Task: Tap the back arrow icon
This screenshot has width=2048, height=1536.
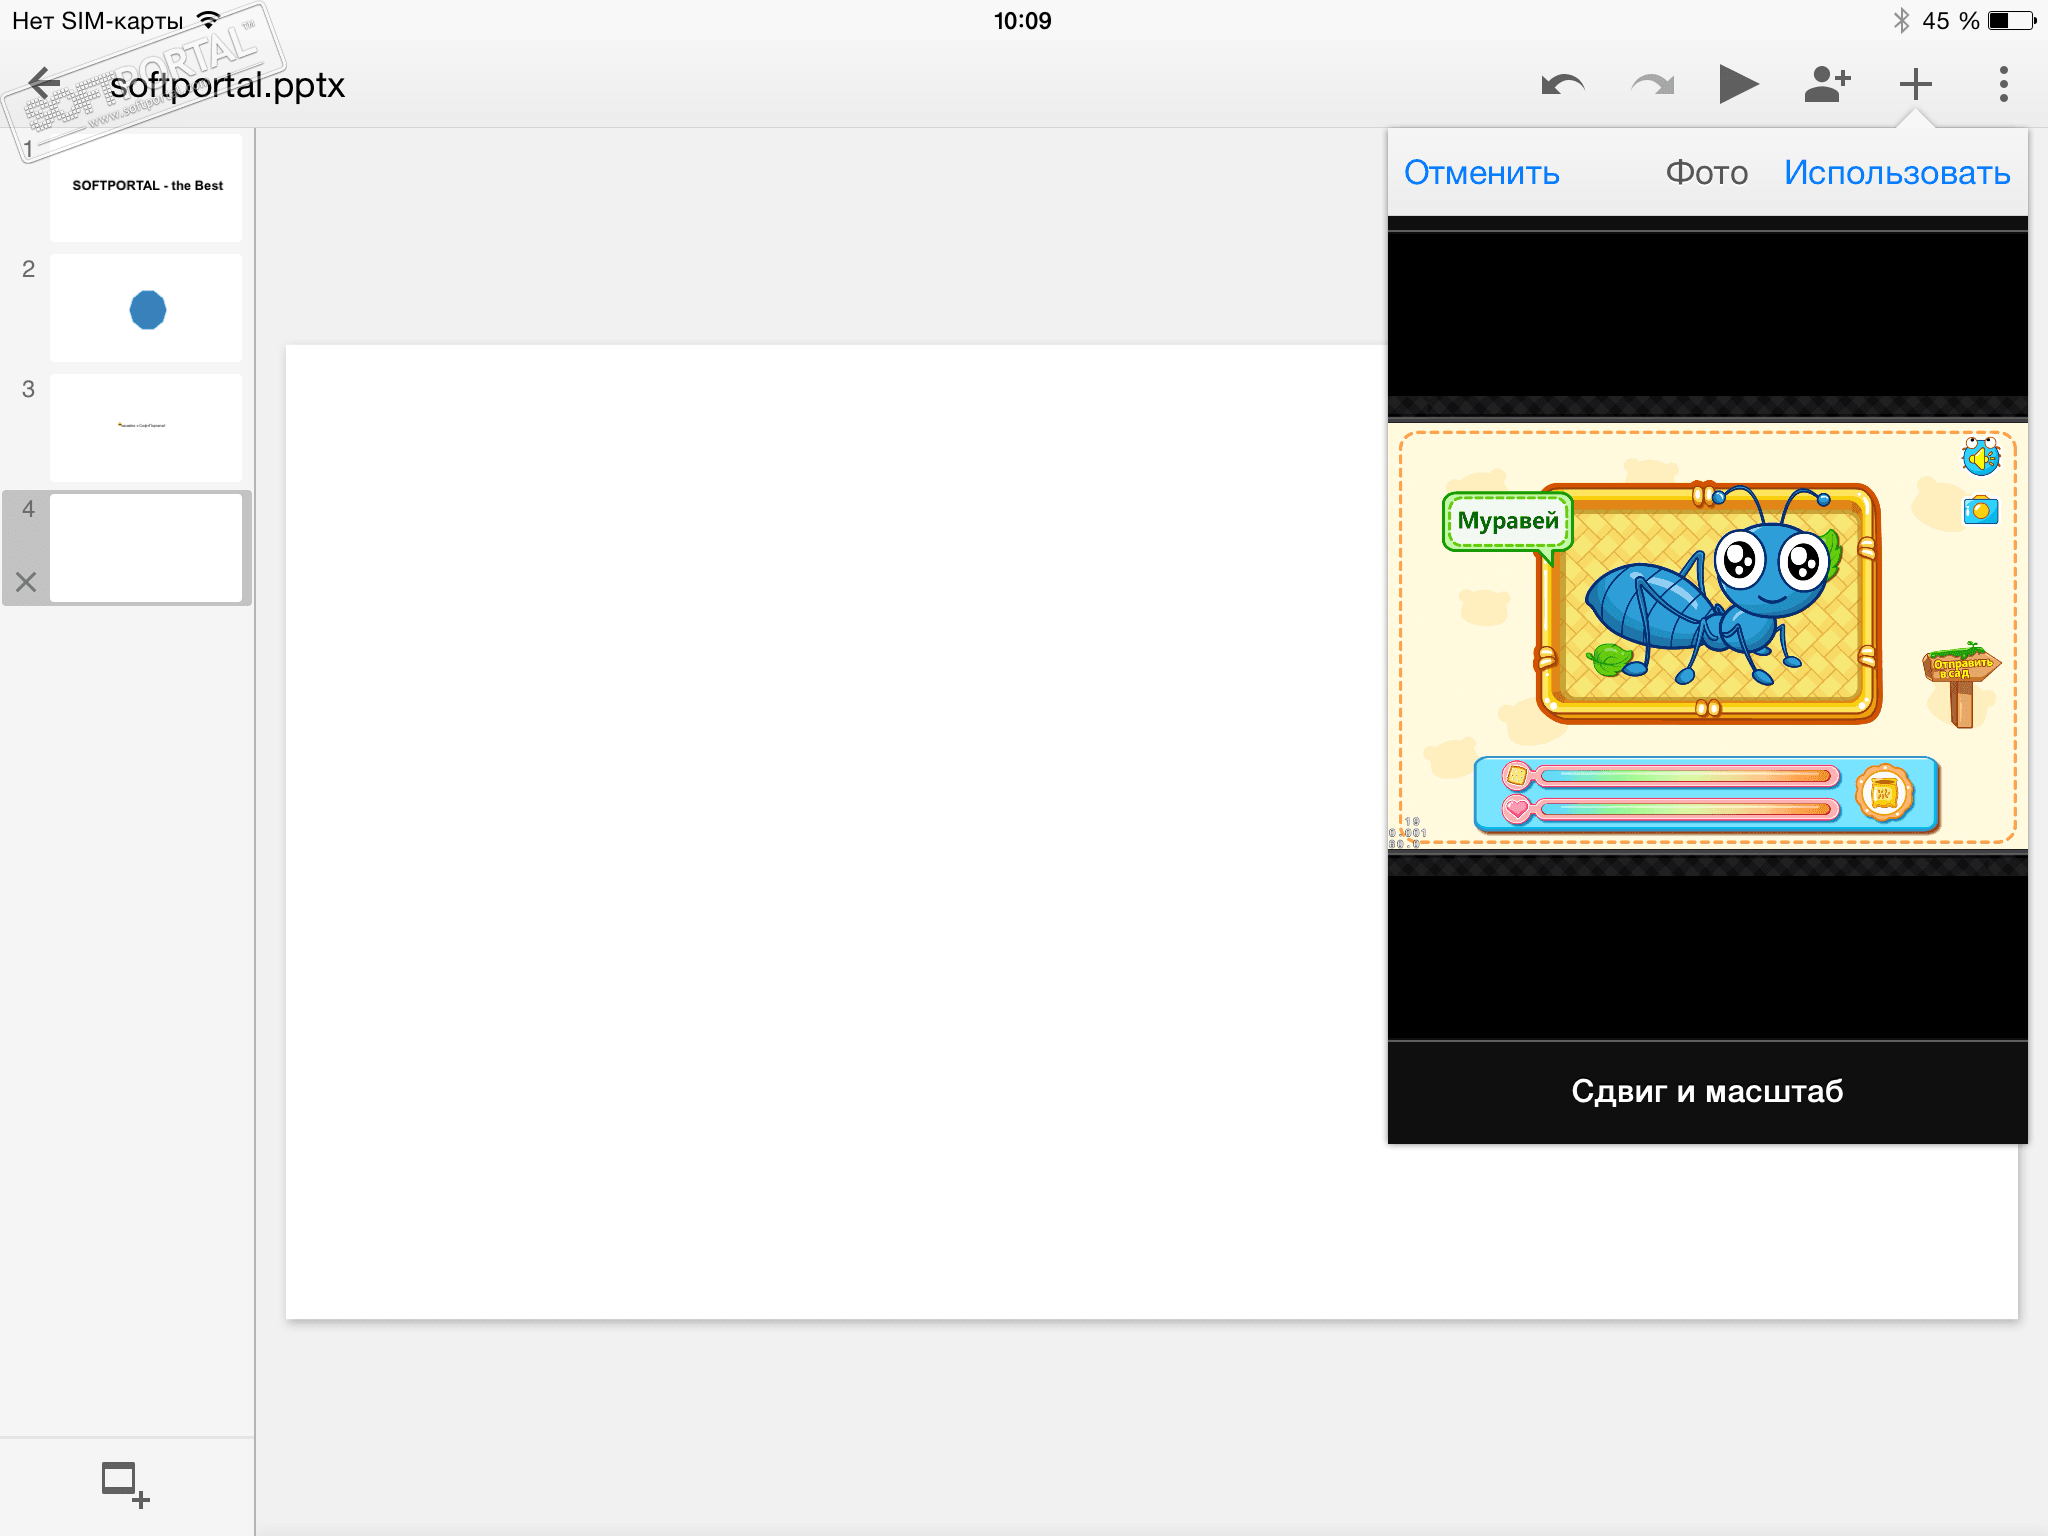Action: (44, 84)
